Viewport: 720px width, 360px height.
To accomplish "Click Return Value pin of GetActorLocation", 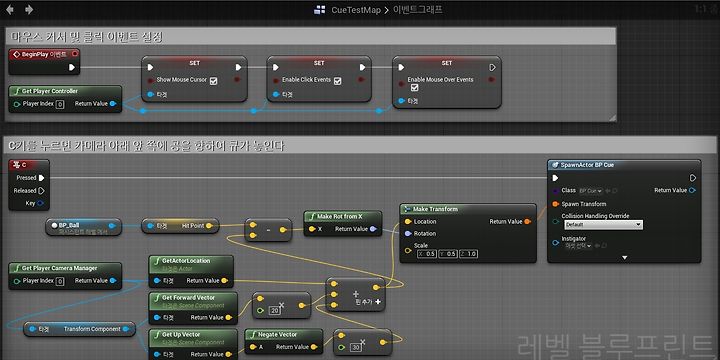I will [224, 281].
